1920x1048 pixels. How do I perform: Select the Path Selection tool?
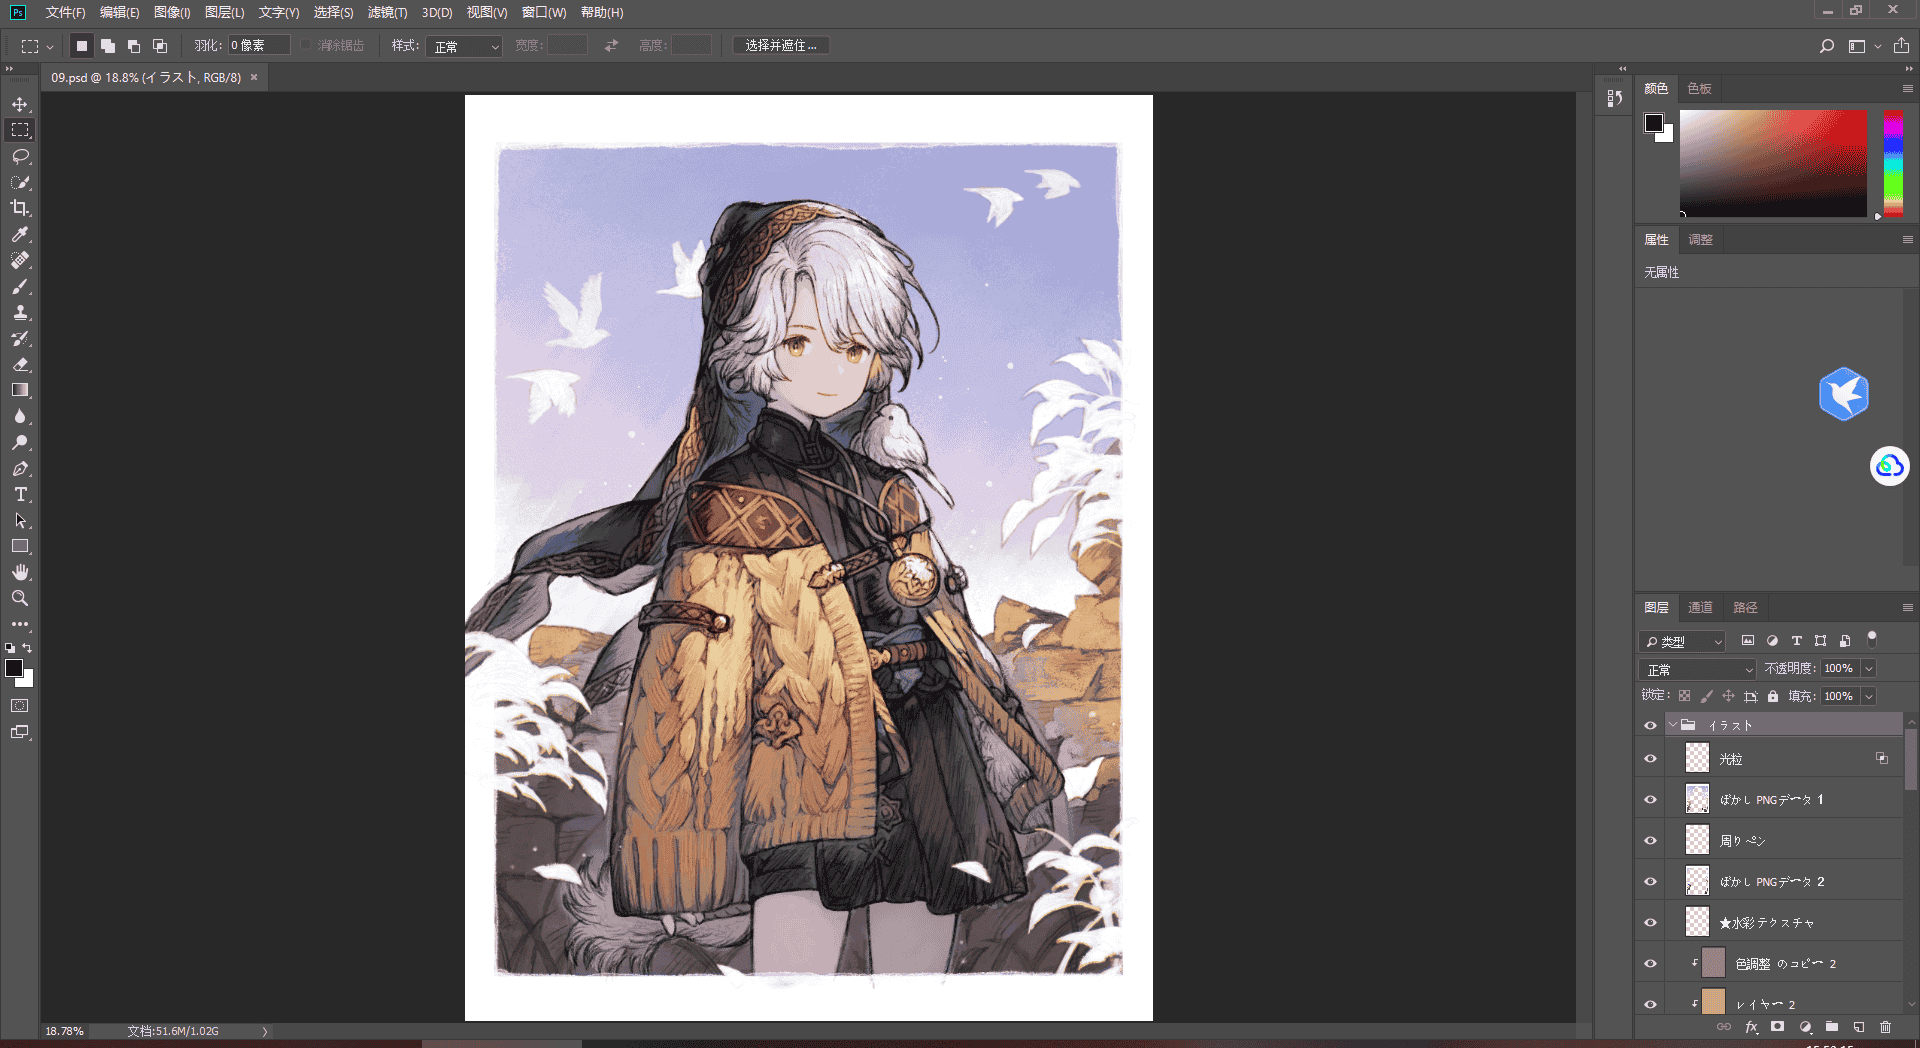(x=20, y=520)
